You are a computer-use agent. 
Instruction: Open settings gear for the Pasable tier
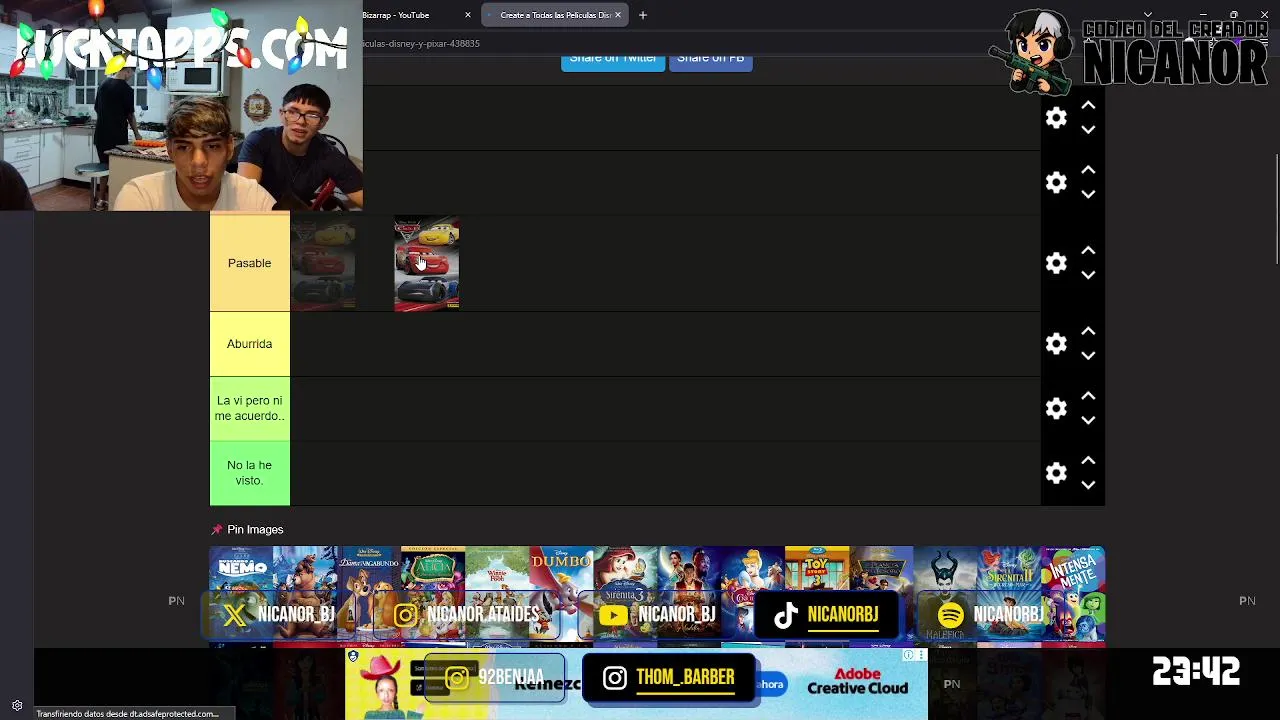(1056, 263)
